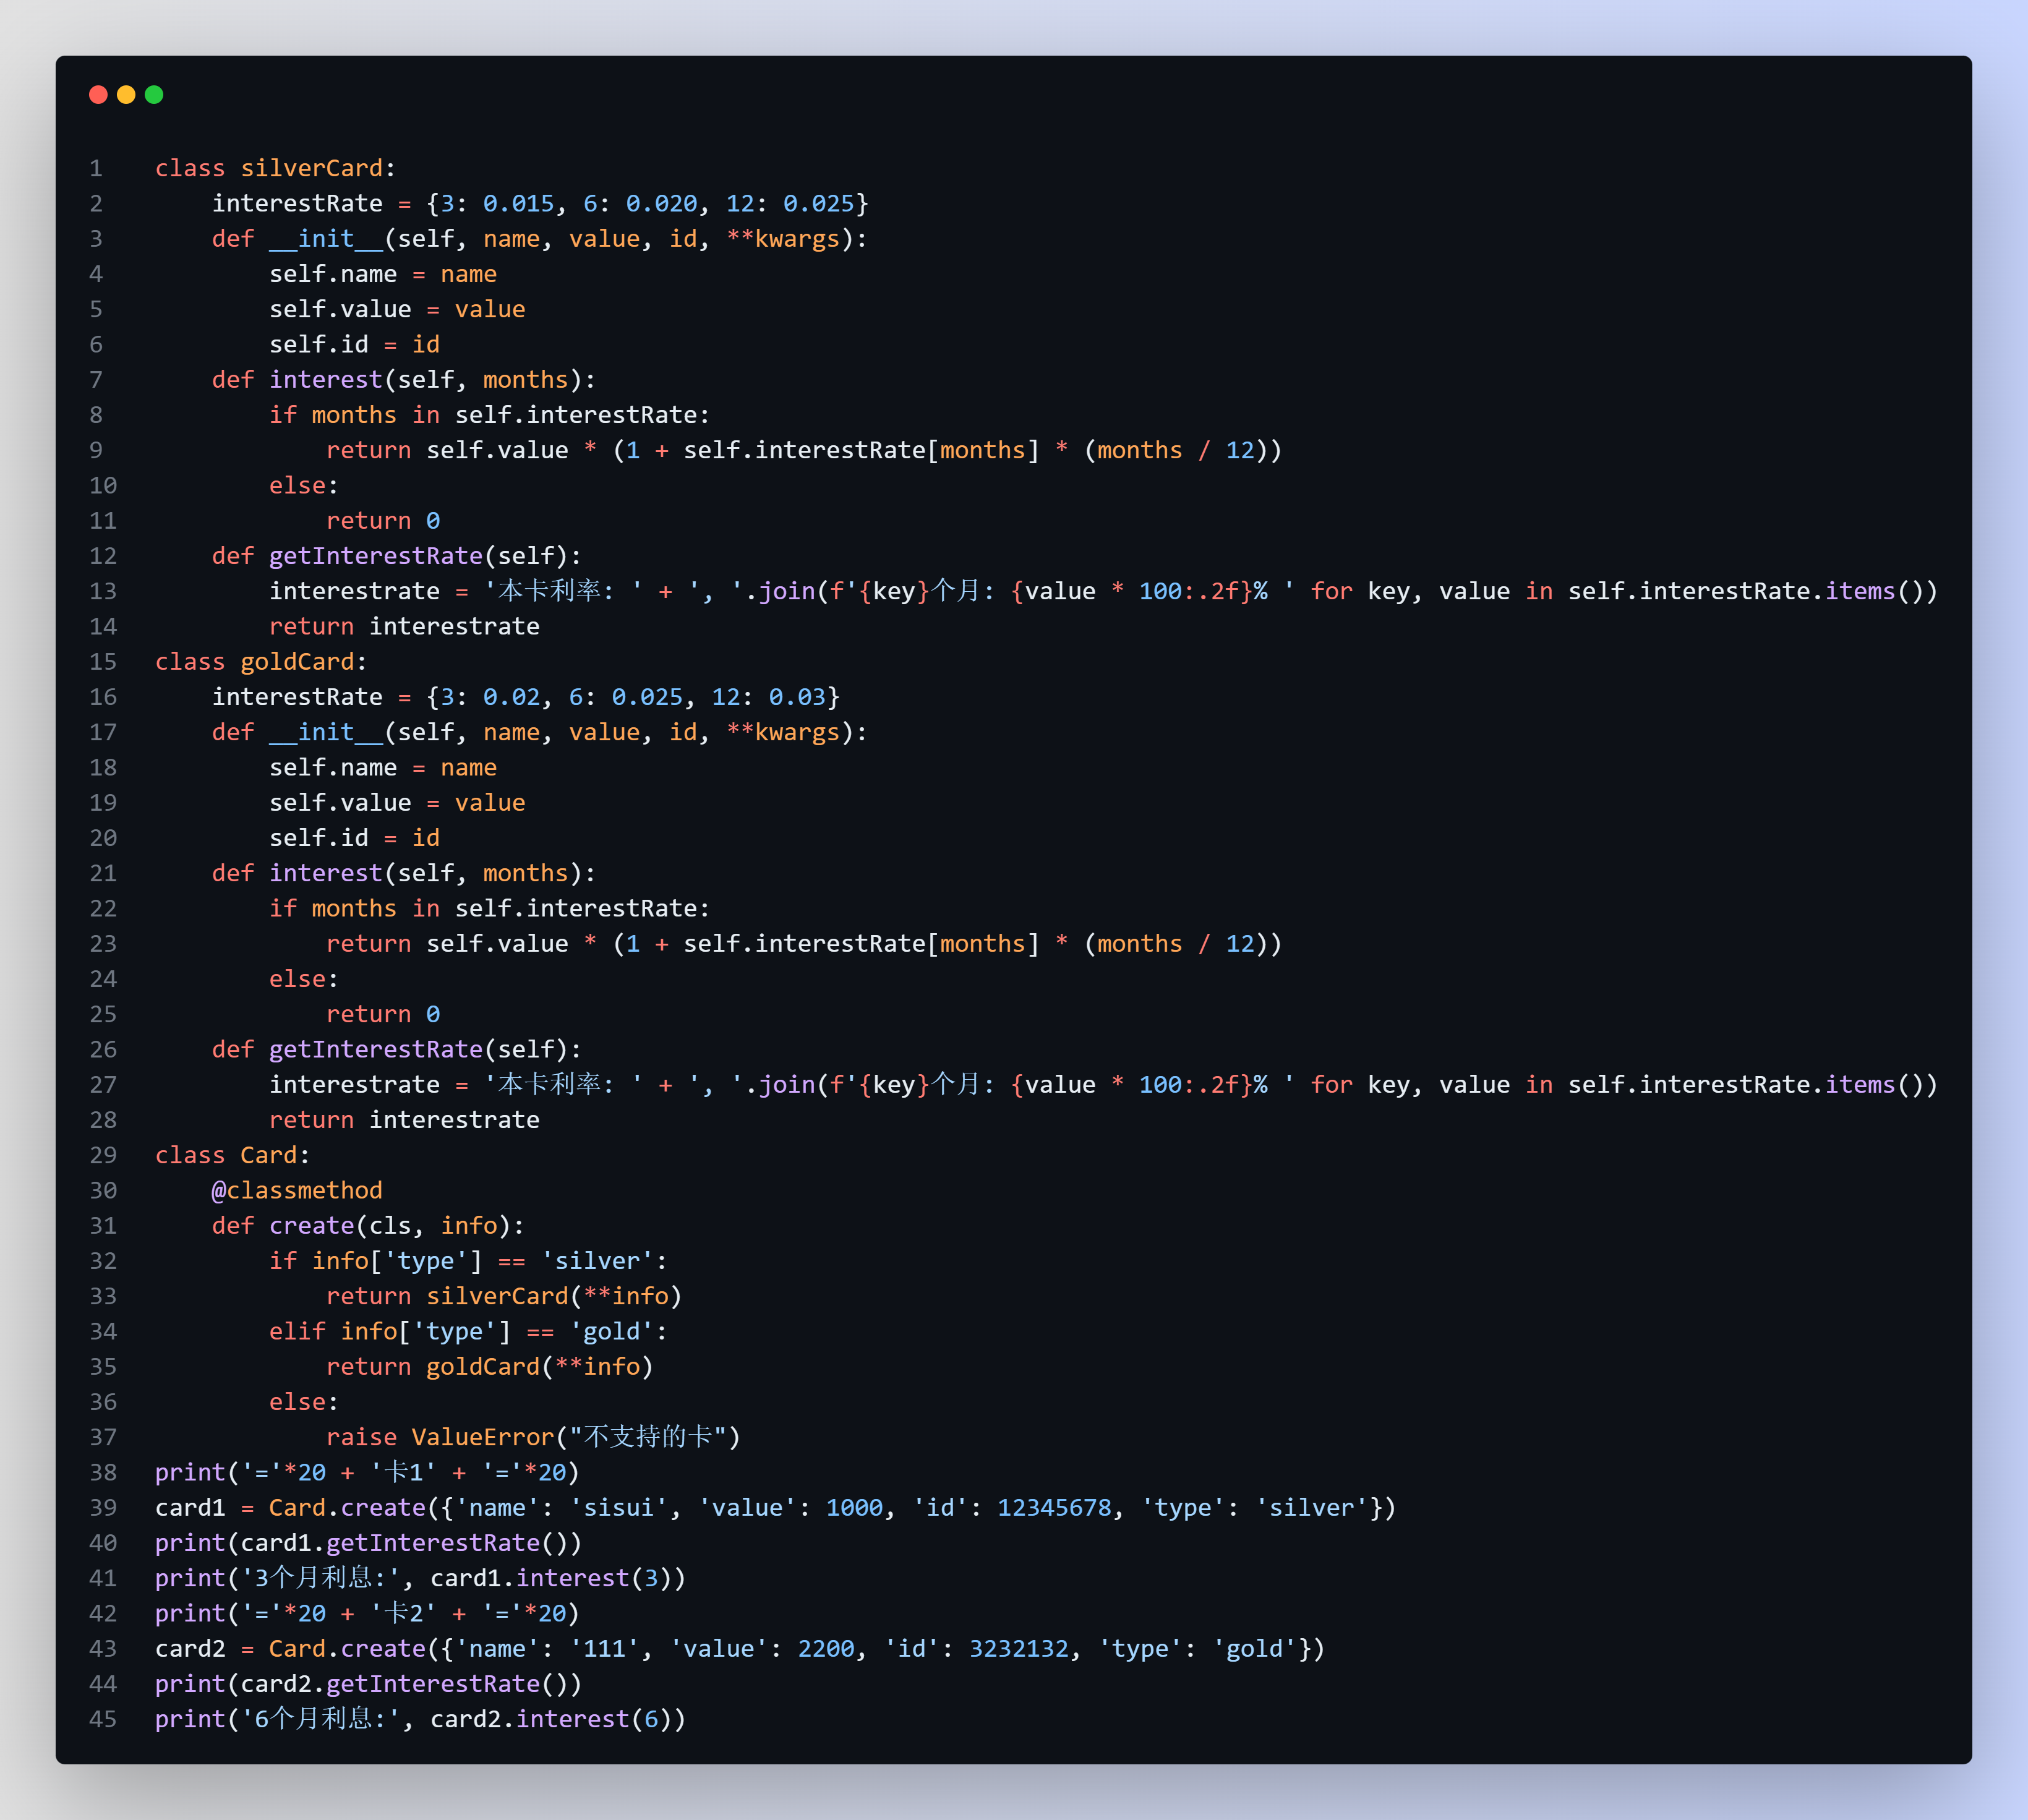Click the 'card2.interest(6)' print line

coord(421,1719)
